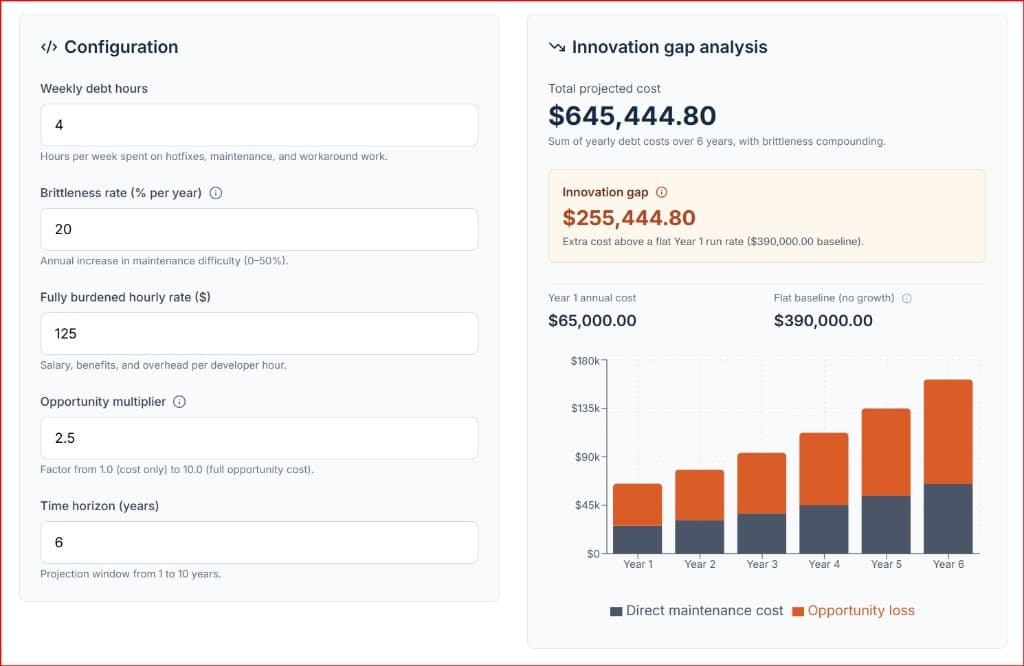Show Flat baseline info icon
Screen dimensions: 1024x666
pos(906,298)
